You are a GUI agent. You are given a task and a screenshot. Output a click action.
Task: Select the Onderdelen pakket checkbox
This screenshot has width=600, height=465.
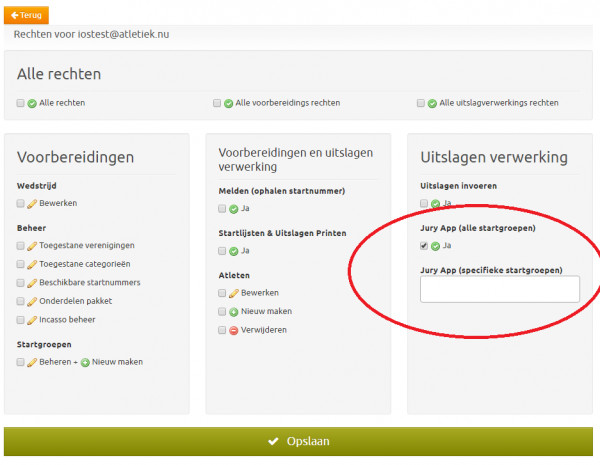20,301
